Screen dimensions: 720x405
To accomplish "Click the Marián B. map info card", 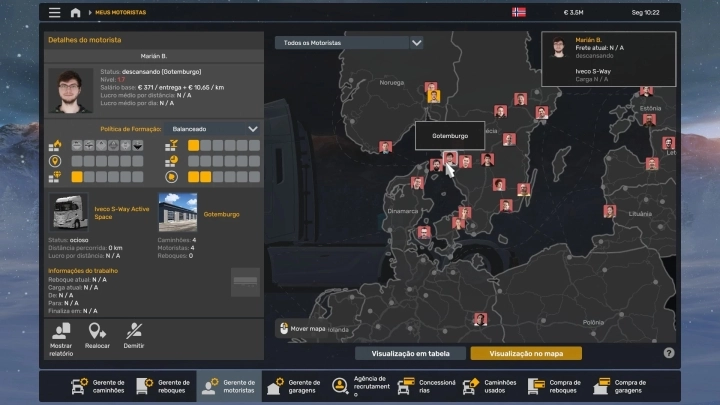I will [608, 59].
